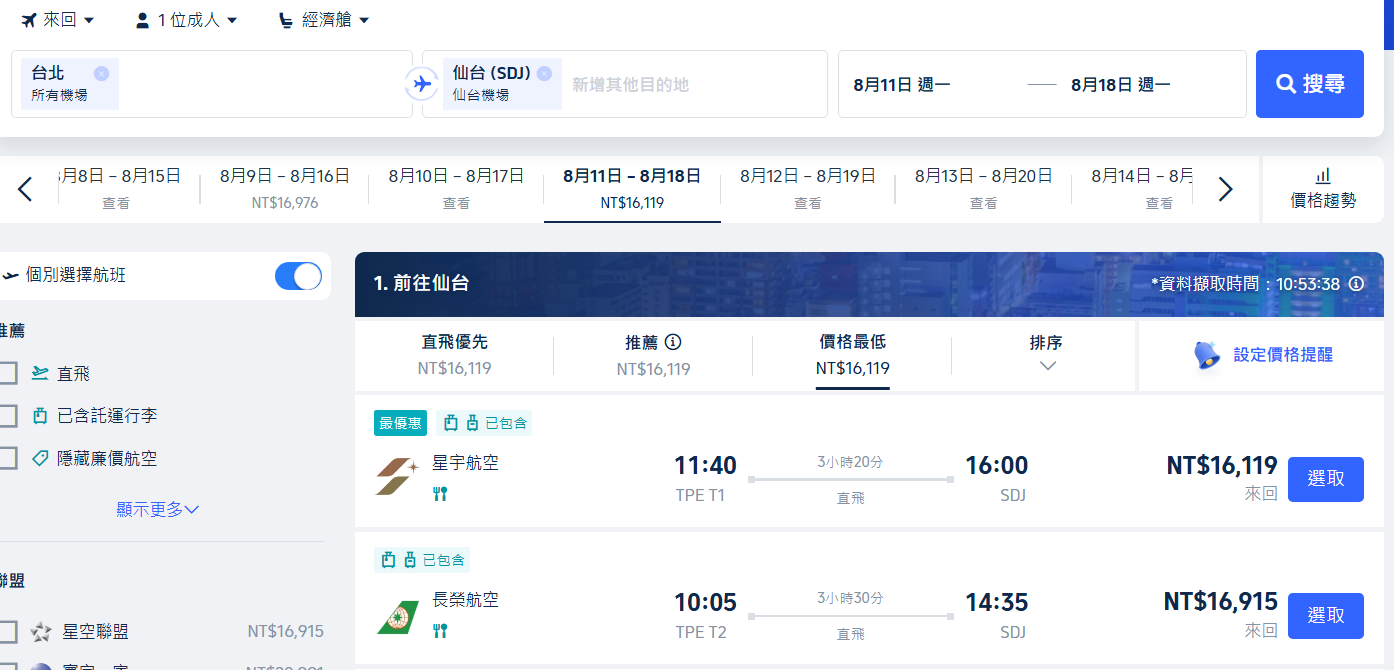The width and height of the screenshot is (1394, 670).
Task: Click the bell icon for price alerts
Action: point(1208,355)
